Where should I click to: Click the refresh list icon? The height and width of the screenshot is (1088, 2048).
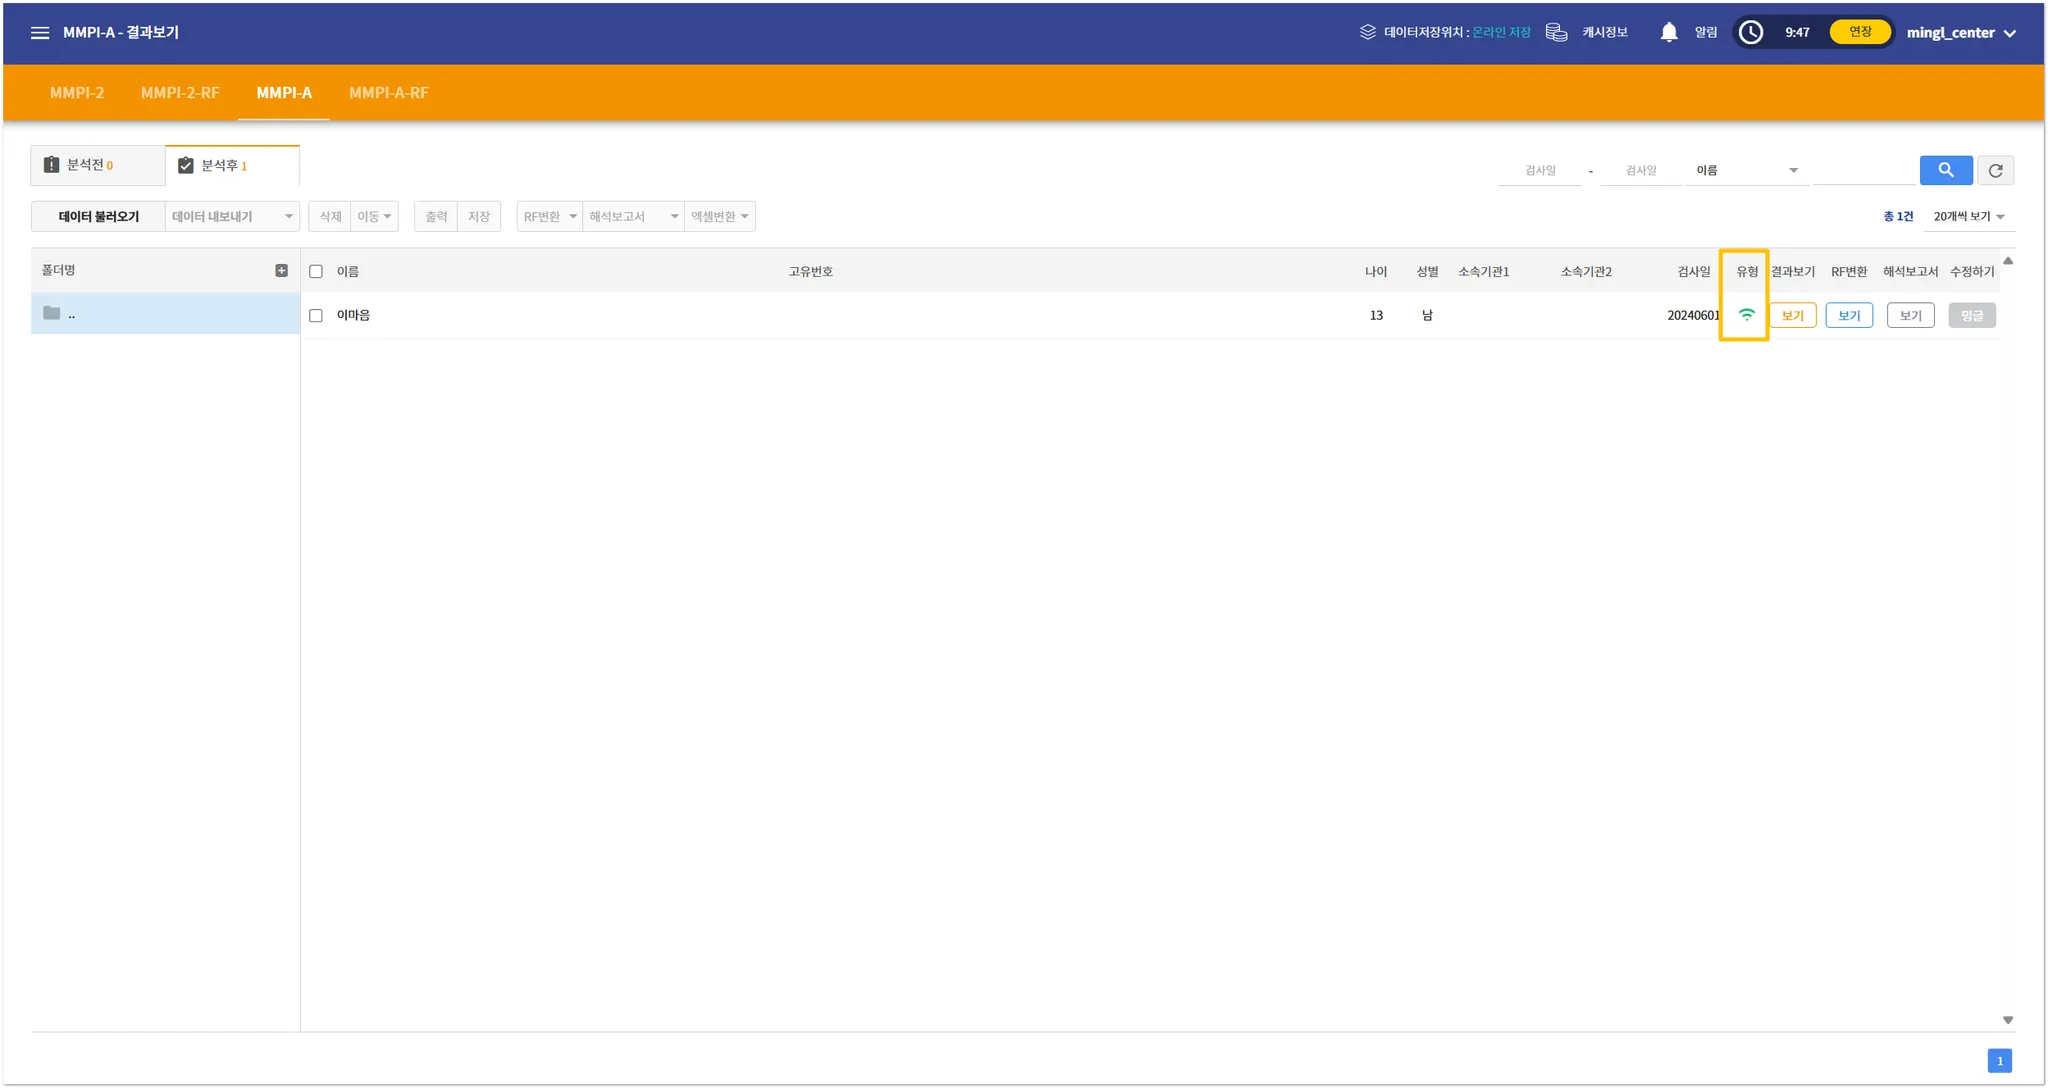coord(1995,170)
